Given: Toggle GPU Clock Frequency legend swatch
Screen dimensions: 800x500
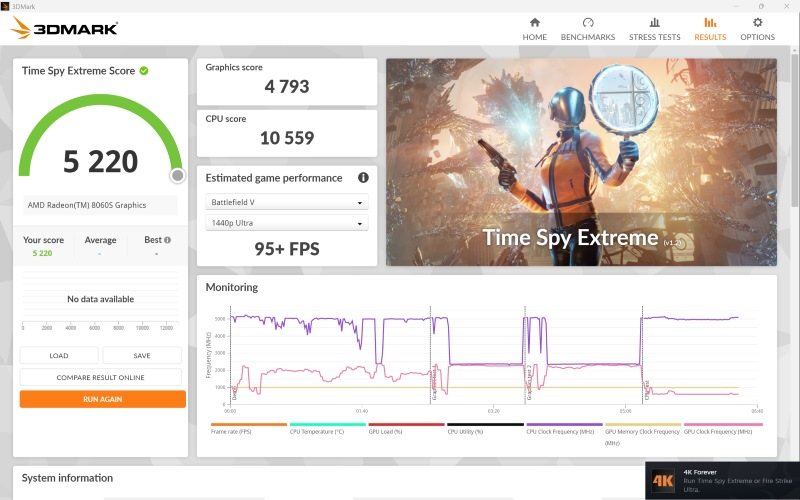Looking at the screenshot, I should (x=723, y=424).
